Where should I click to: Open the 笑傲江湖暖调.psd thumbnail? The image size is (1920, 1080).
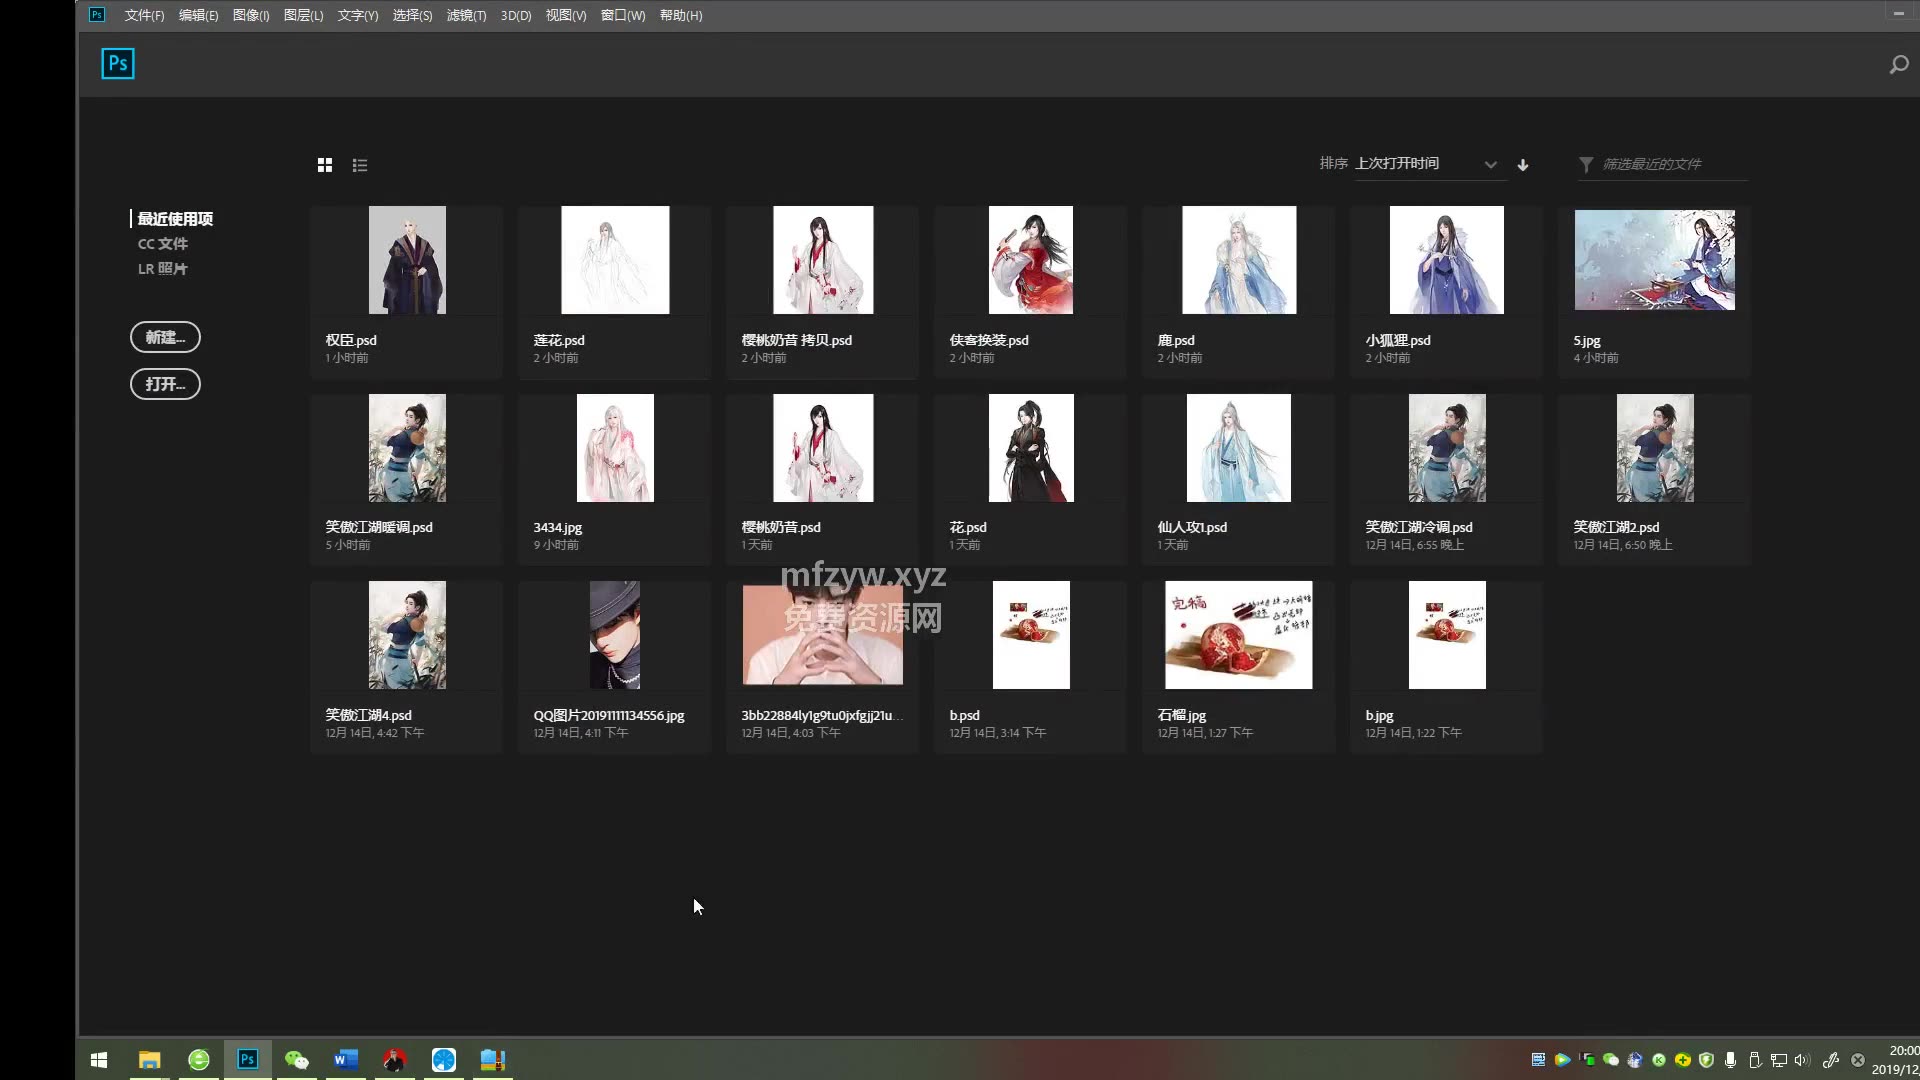point(407,447)
